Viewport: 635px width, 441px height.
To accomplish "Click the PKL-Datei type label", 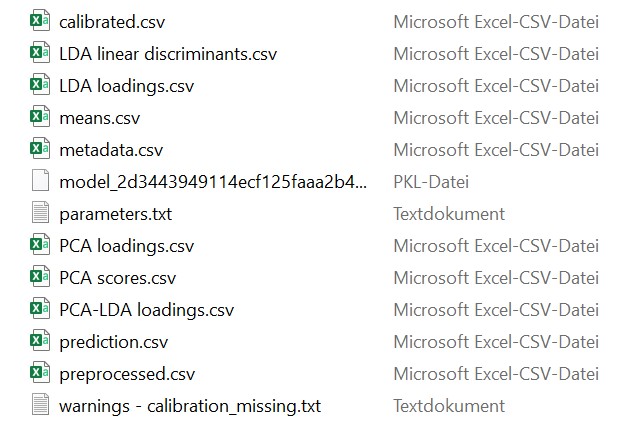I will 431,182.
